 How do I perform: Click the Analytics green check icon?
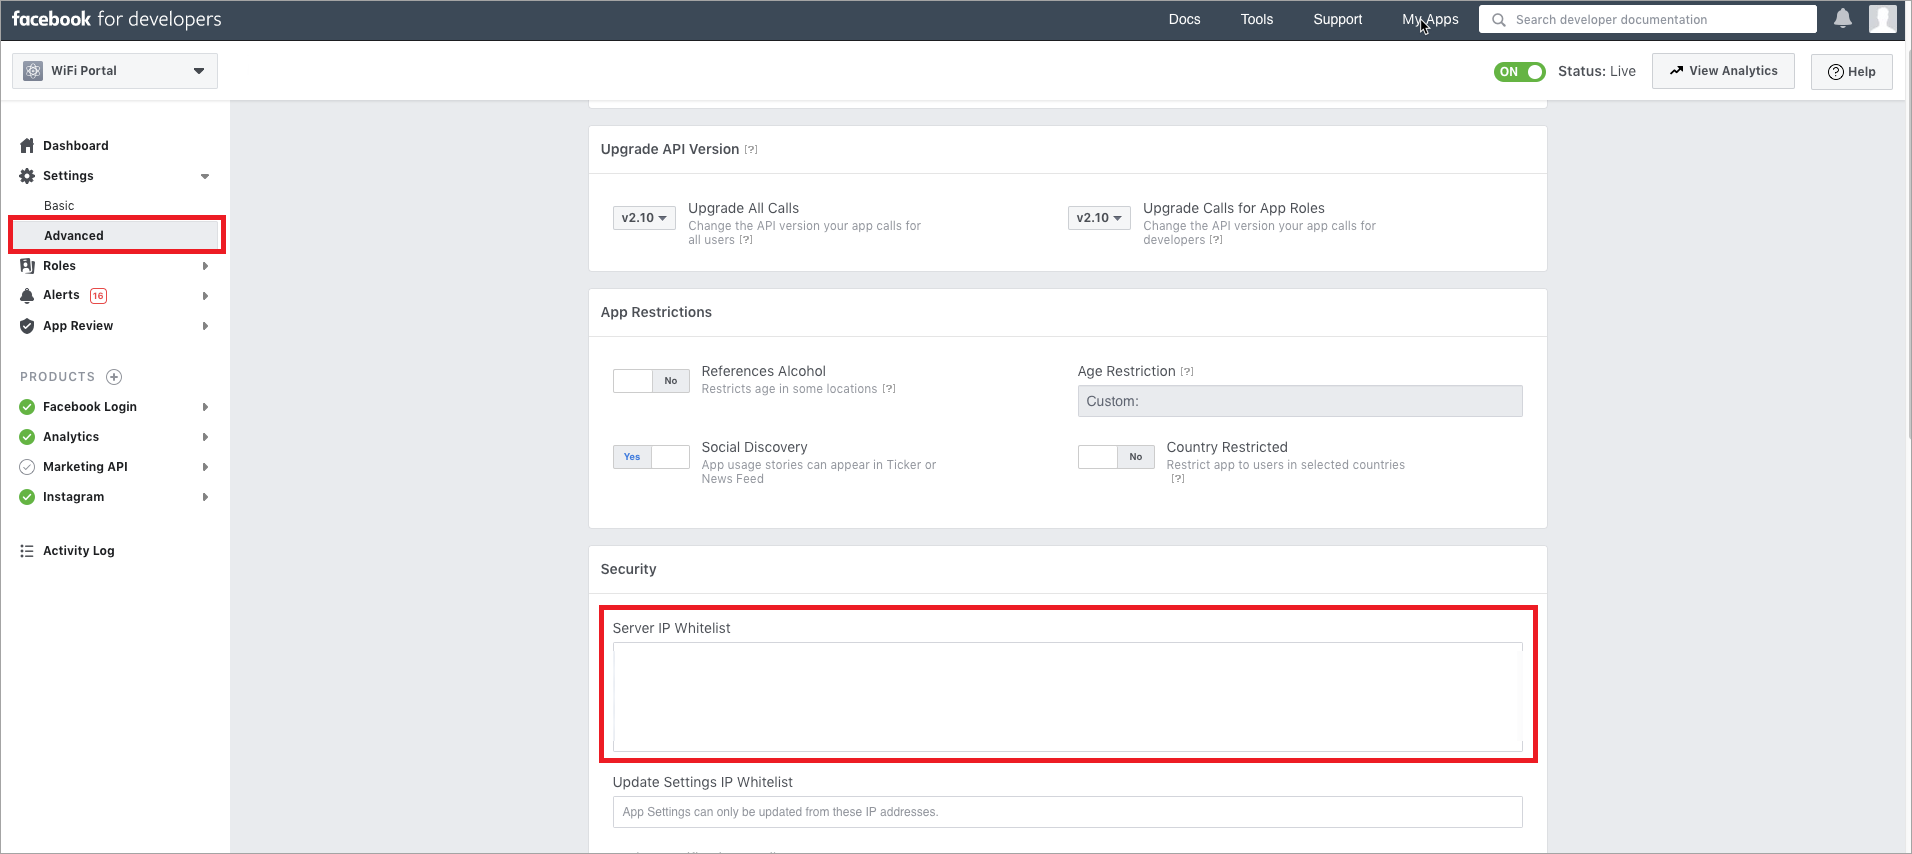(x=27, y=437)
